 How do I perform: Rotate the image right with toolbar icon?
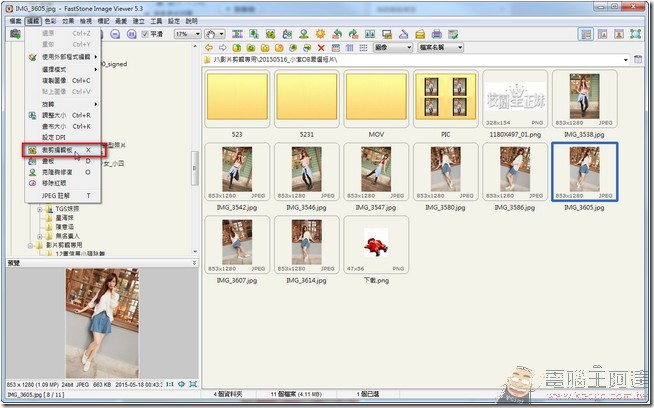354,34
